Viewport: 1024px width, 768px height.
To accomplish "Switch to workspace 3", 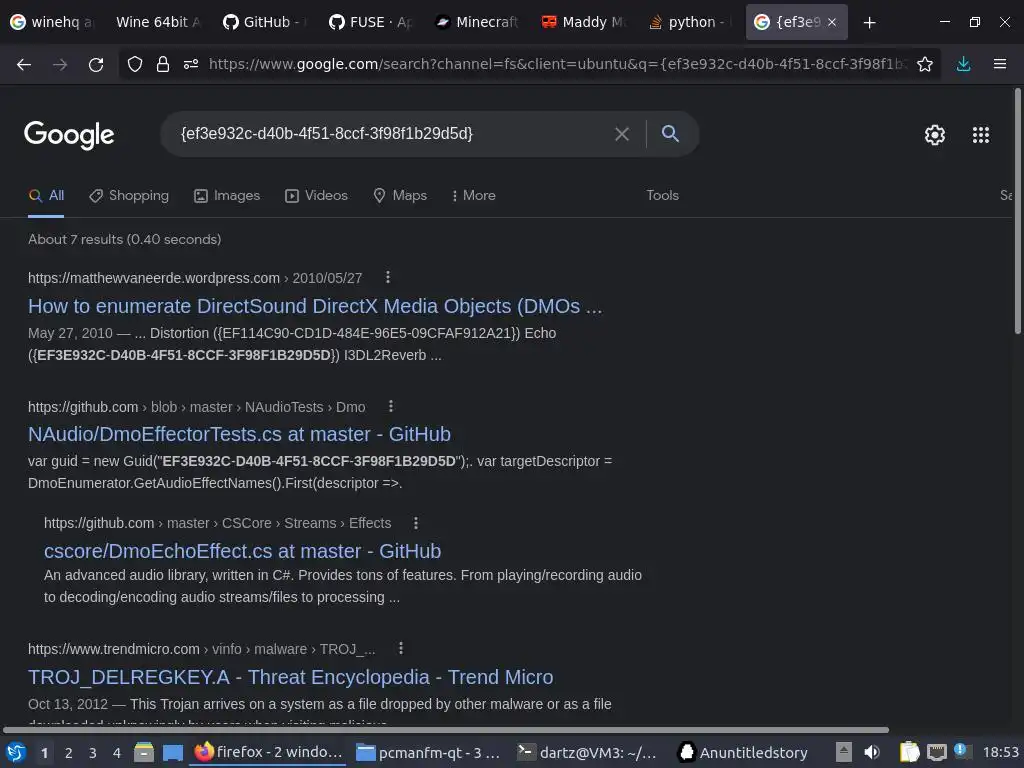I will click(92, 753).
